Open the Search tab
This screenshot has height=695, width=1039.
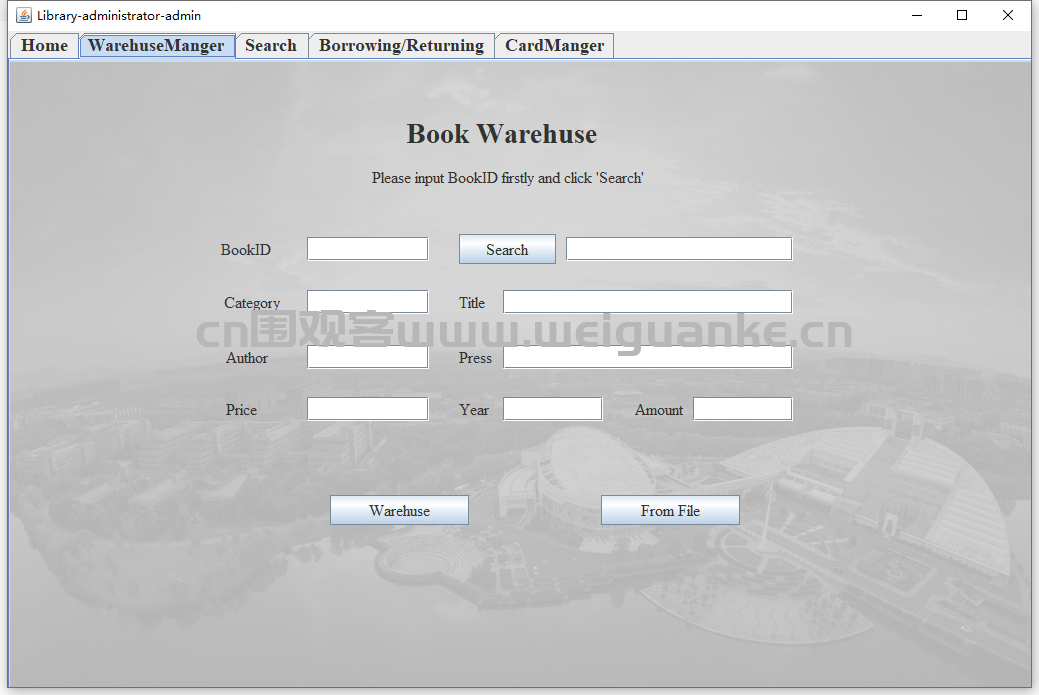coord(271,46)
